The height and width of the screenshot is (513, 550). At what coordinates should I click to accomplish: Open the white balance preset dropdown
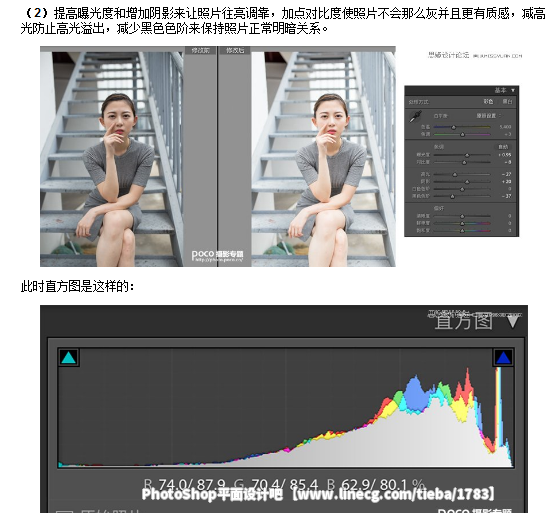[489, 116]
